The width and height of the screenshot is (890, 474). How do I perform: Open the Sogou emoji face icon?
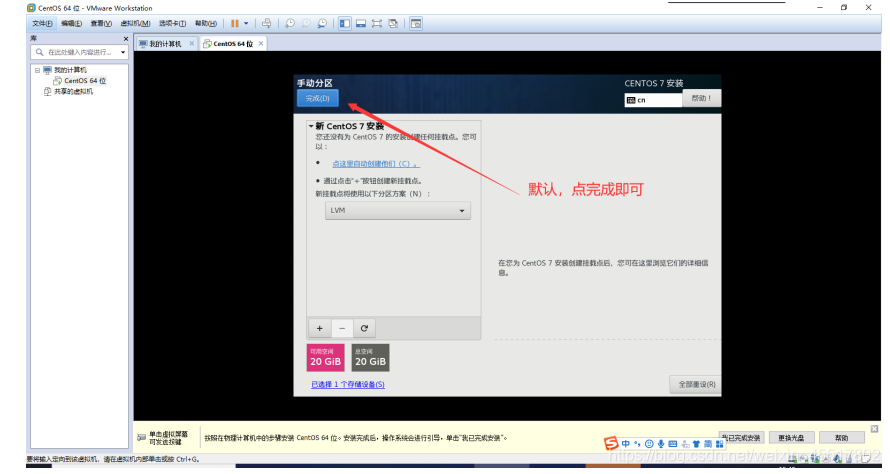point(649,443)
